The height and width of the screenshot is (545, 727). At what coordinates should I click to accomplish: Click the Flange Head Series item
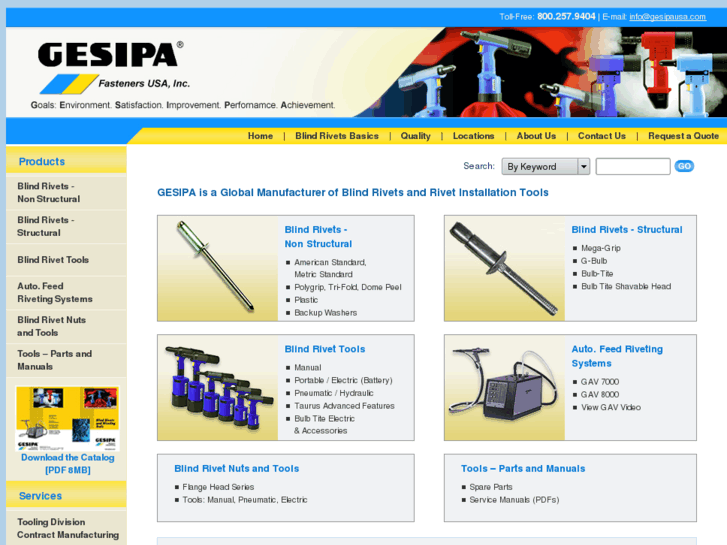click(x=218, y=487)
